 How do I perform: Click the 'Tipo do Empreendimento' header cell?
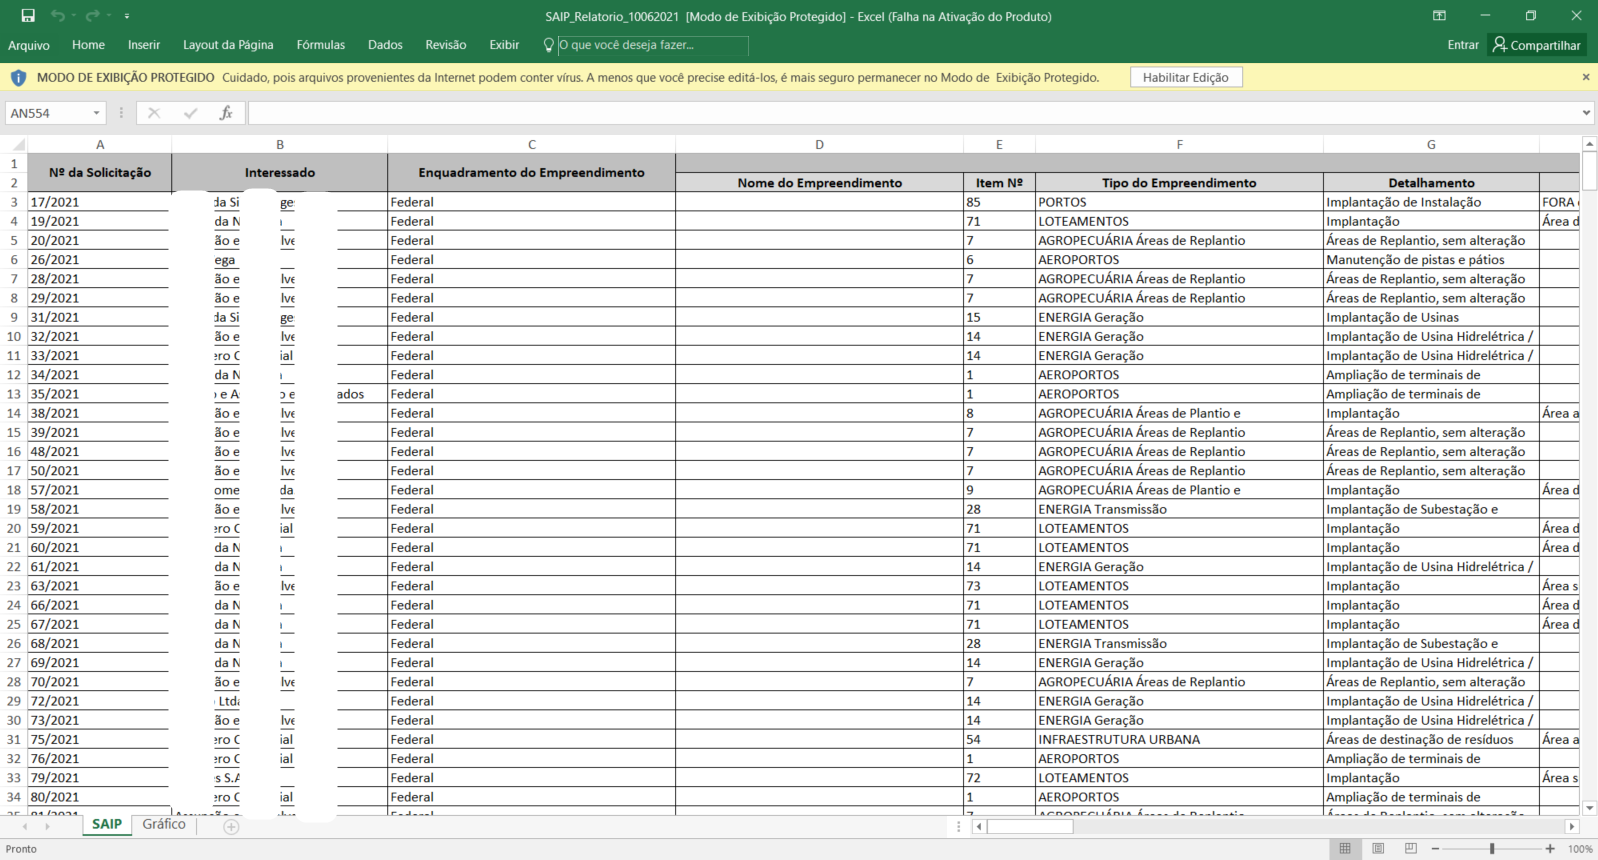tap(1179, 183)
